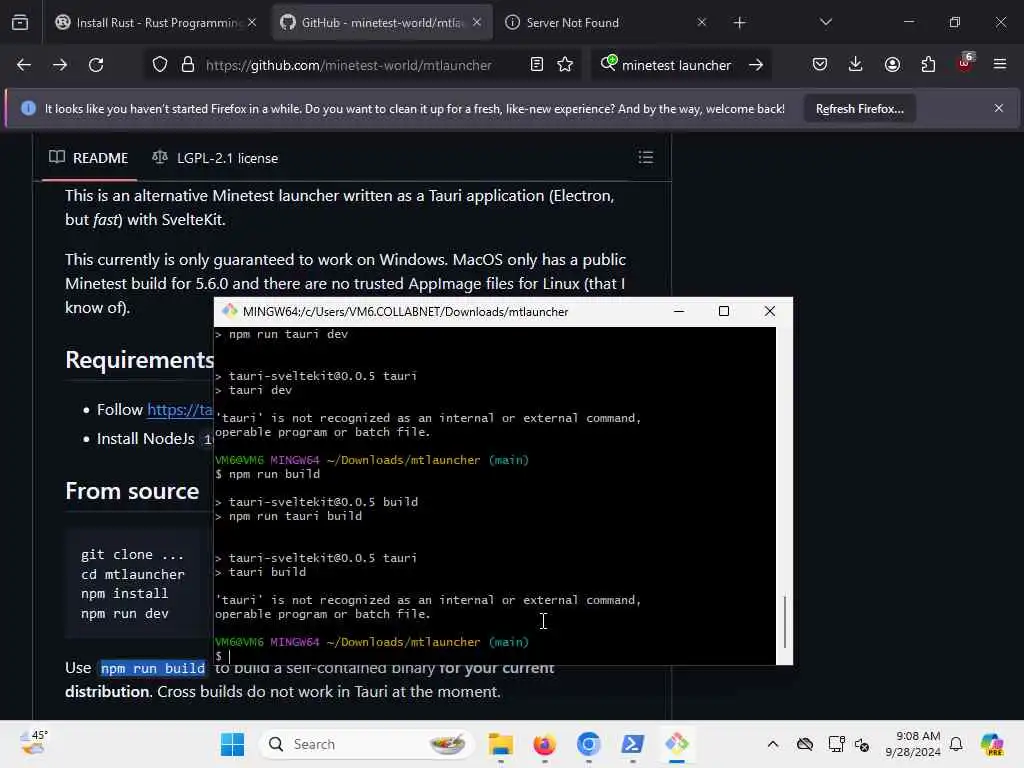Open the blue circular taskbar app

(x=588, y=744)
